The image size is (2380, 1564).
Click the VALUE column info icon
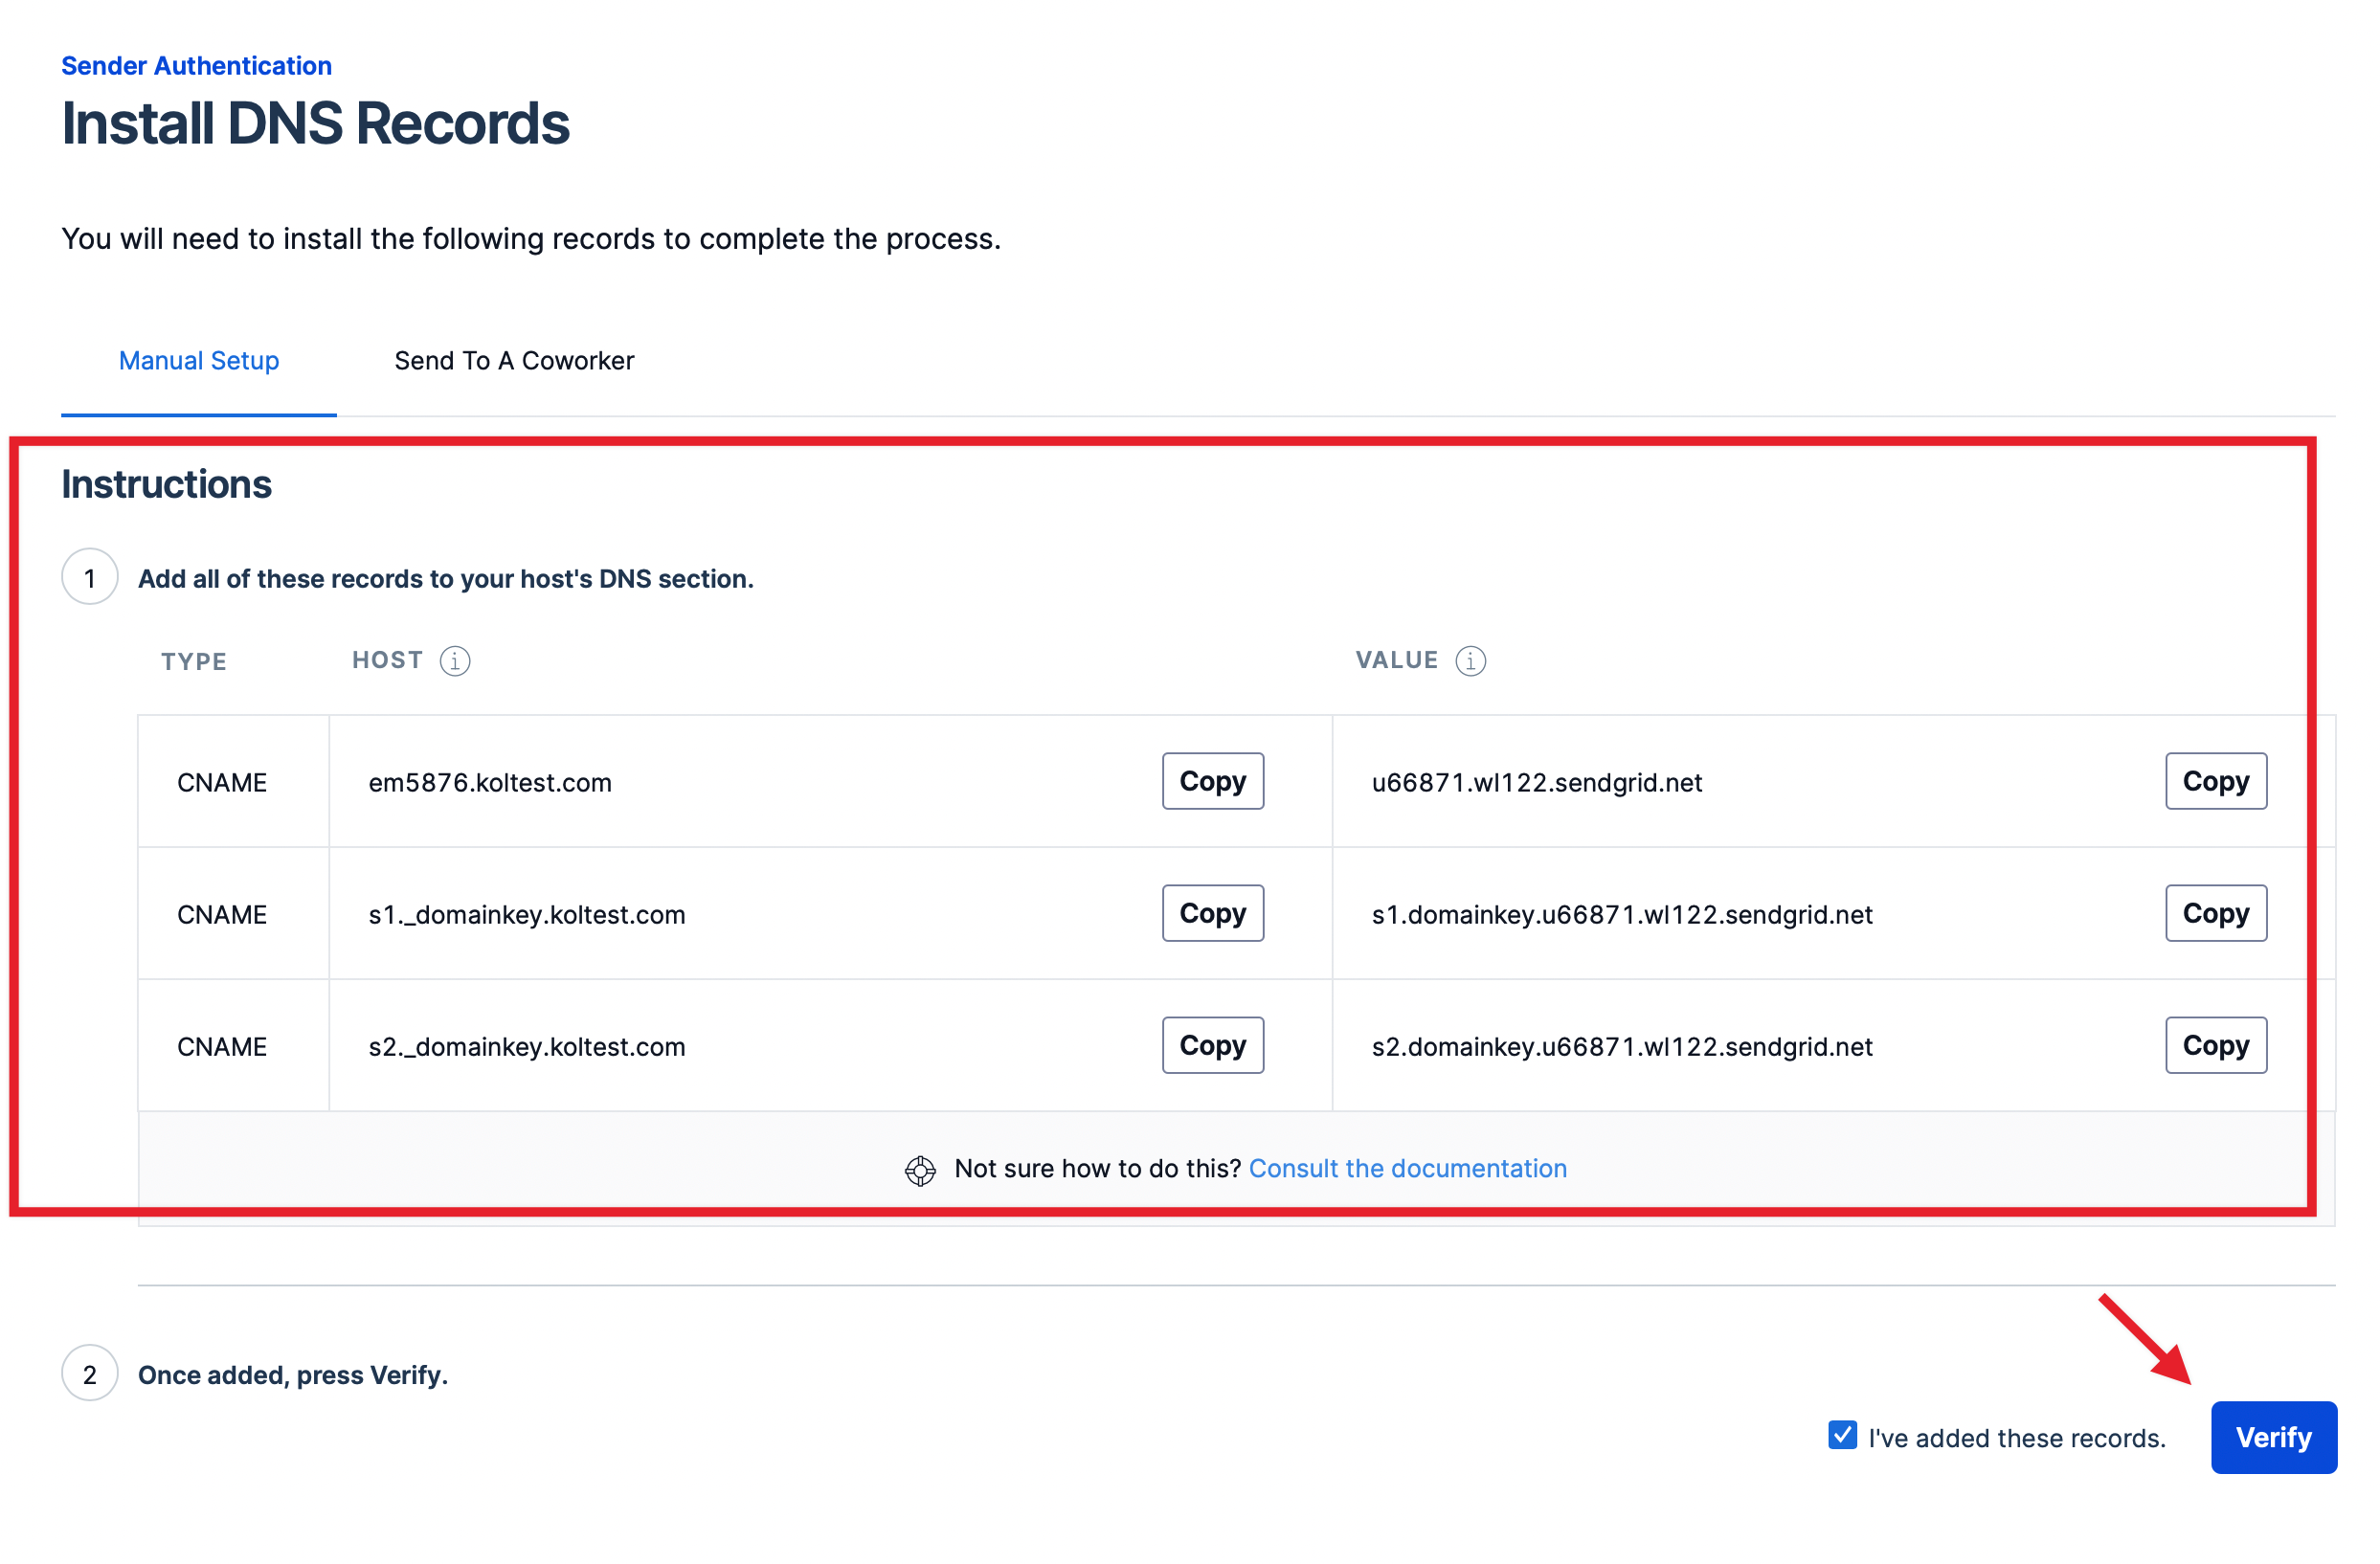1470,661
